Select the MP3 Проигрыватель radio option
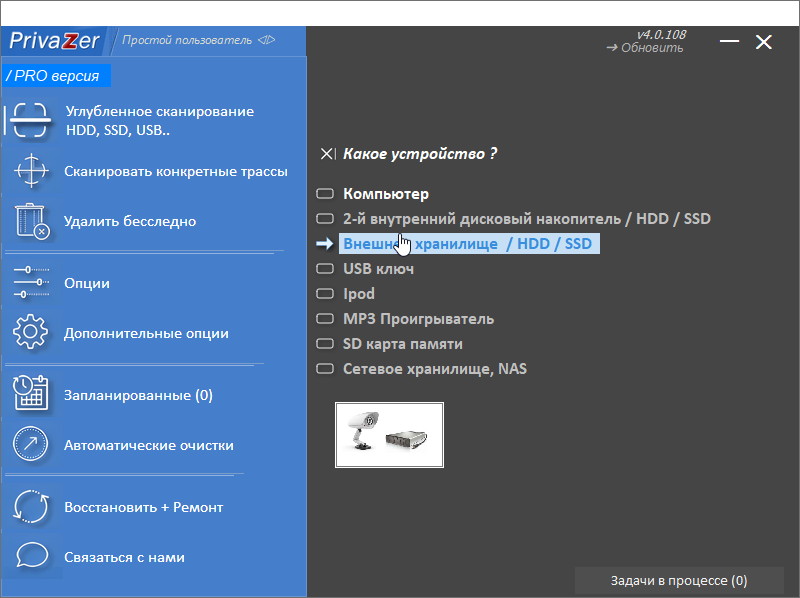The height and width of the screenshot is (598, 800). [325, 319]
